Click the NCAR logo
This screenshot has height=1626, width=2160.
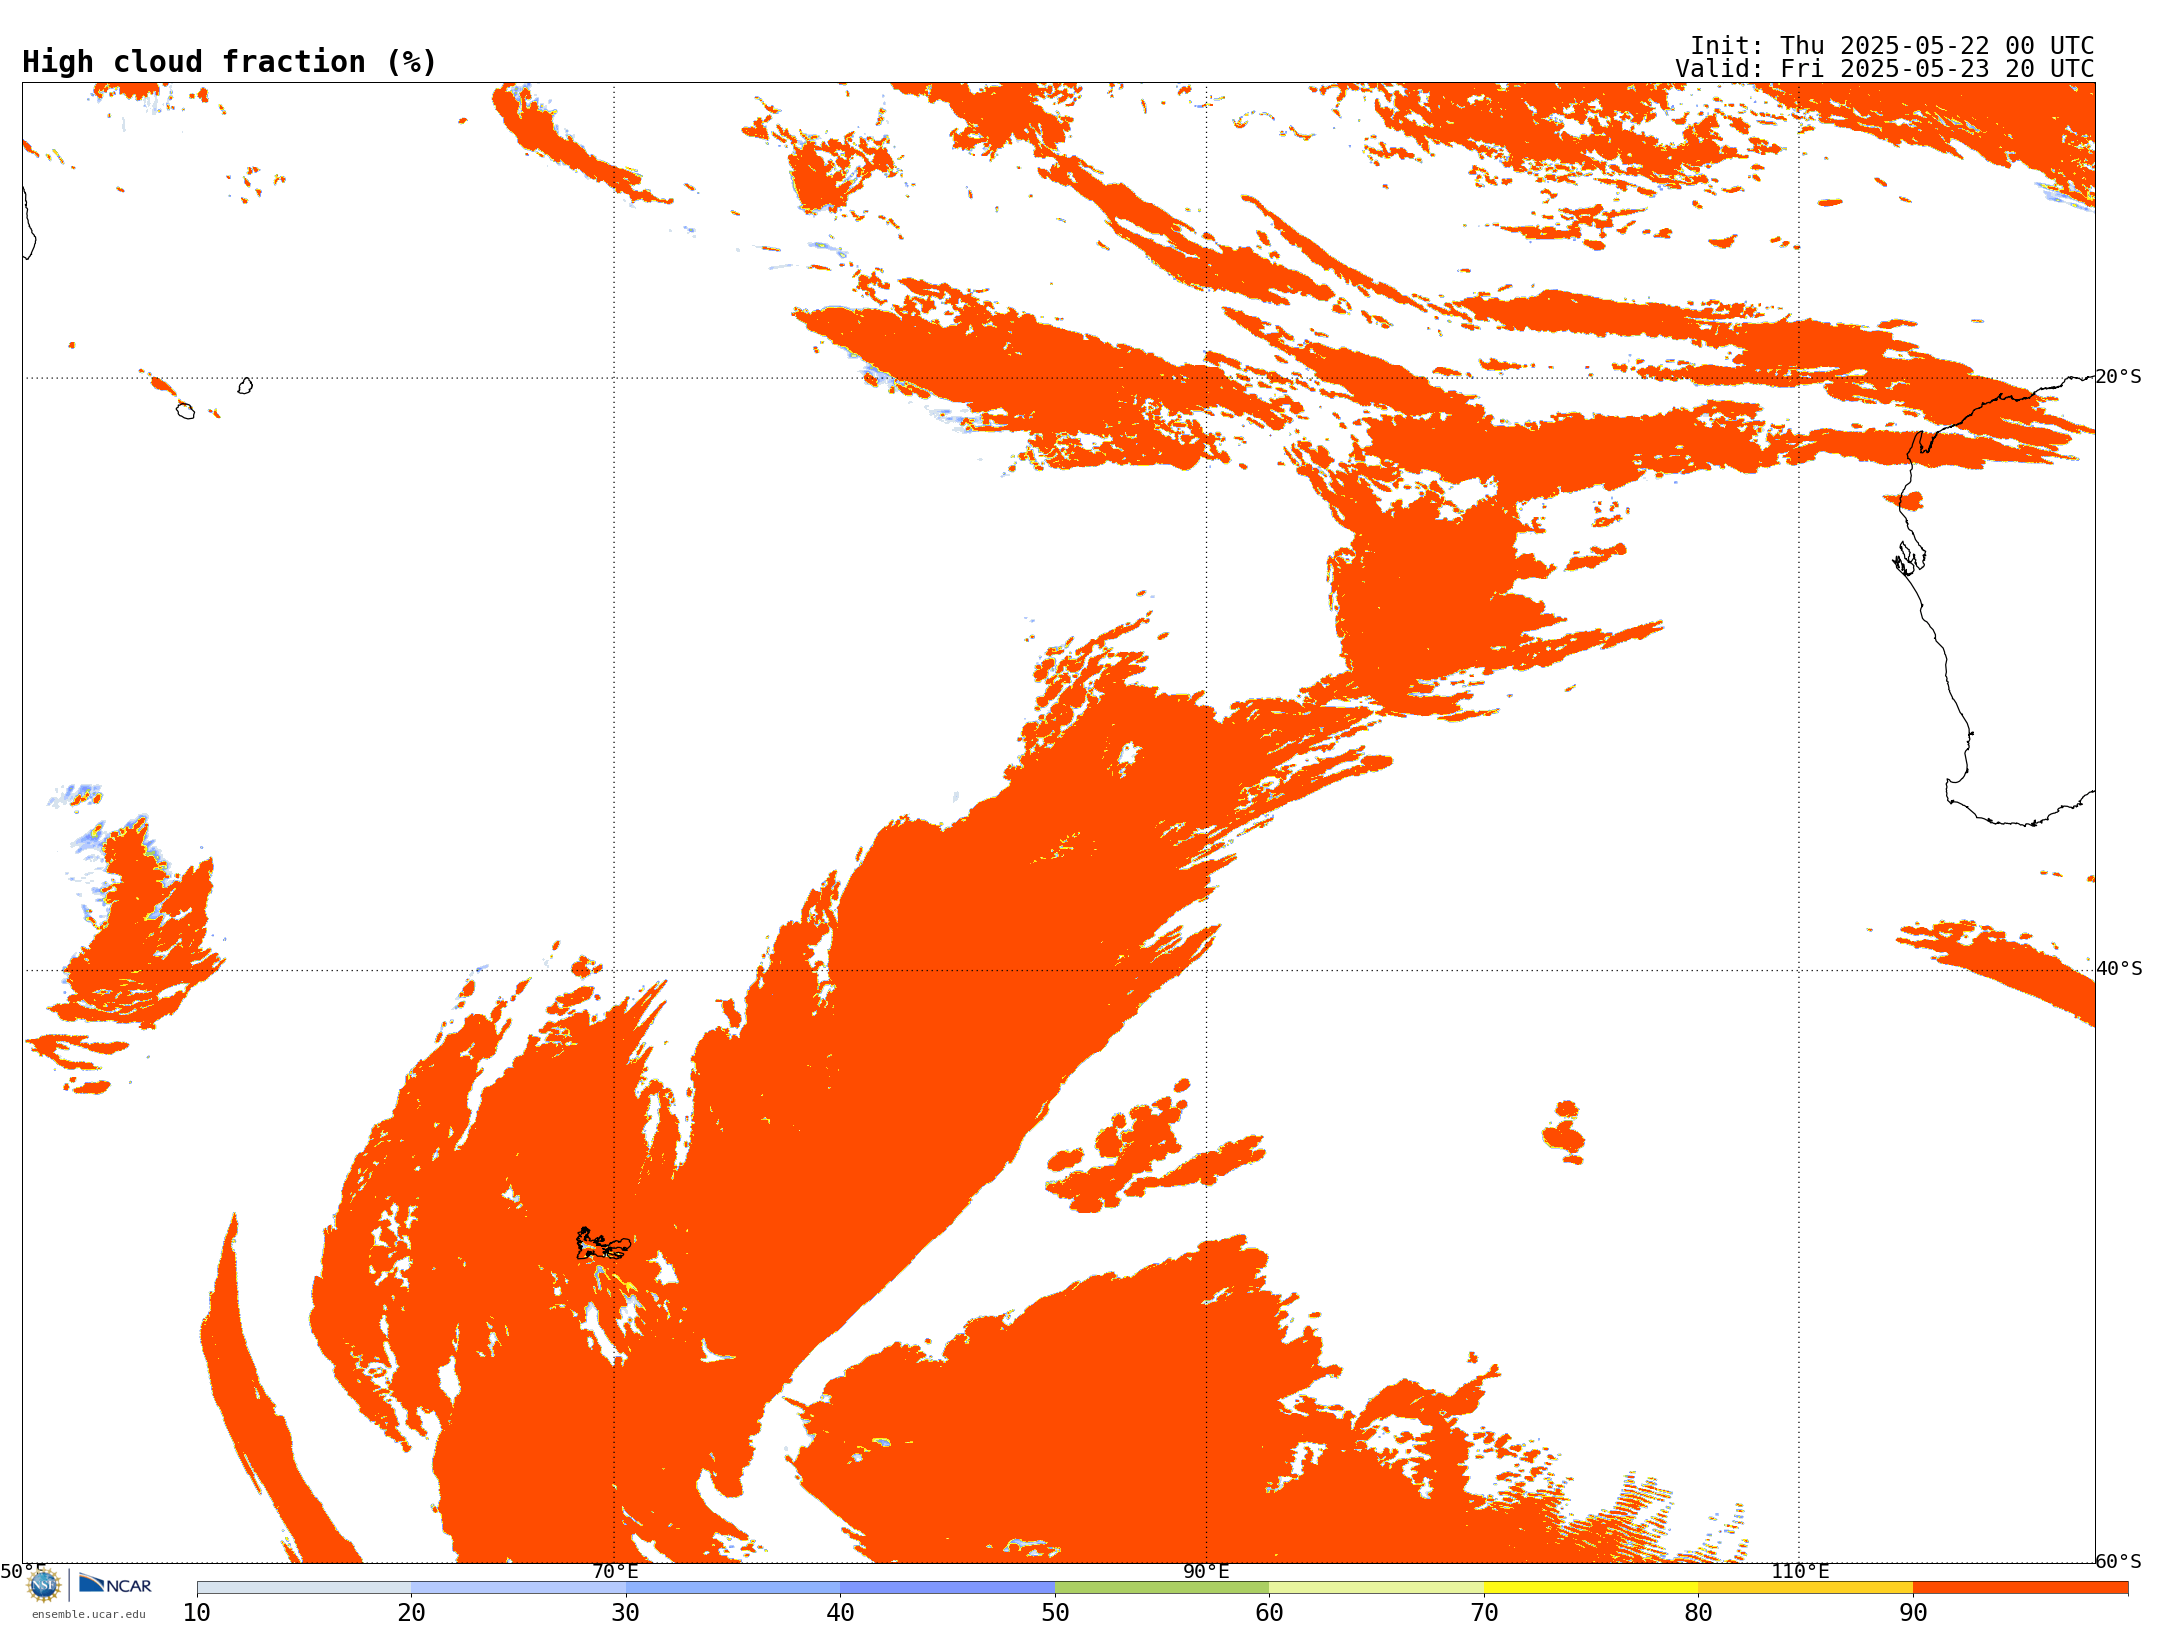pyautogui.click(x=115, y=1584)
